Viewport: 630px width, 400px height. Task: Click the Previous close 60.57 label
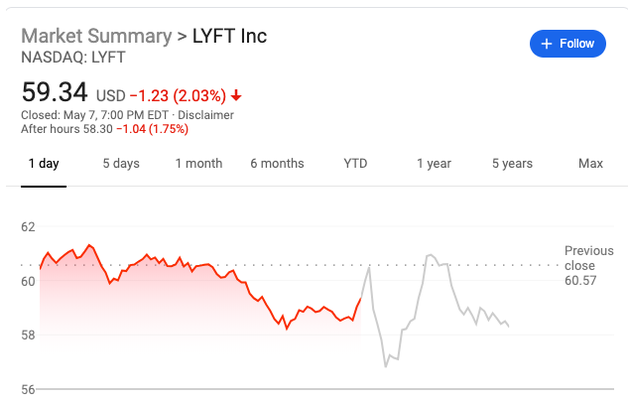click(589, 265)
